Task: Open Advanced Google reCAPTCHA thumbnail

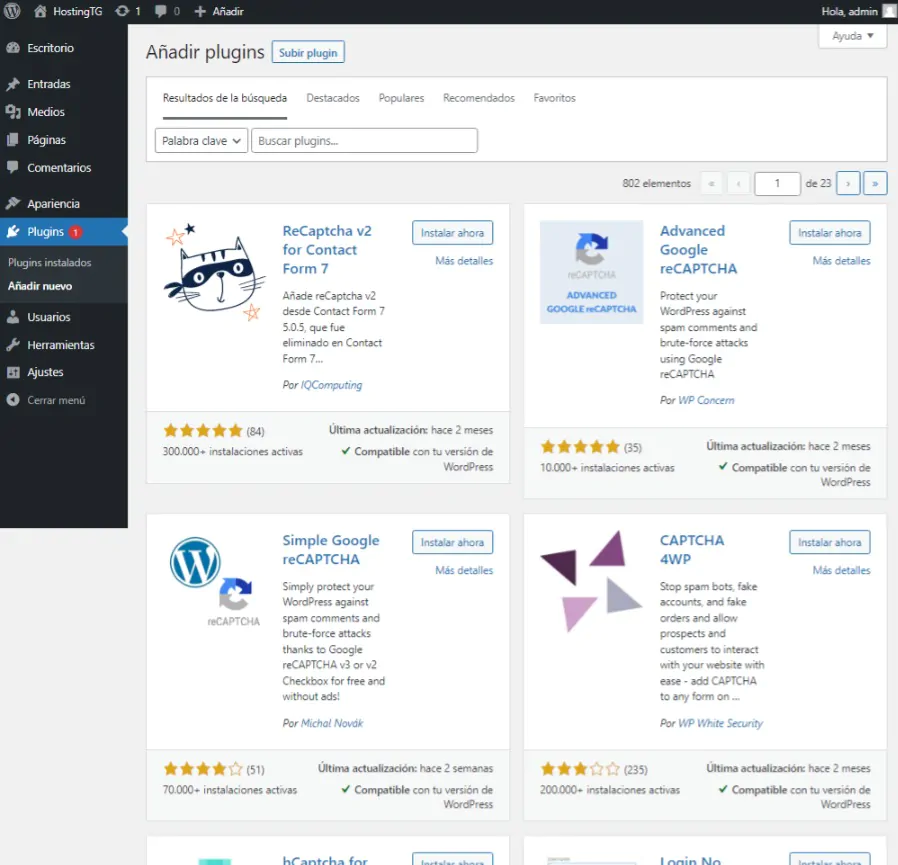Action: [x=592, y=272]
